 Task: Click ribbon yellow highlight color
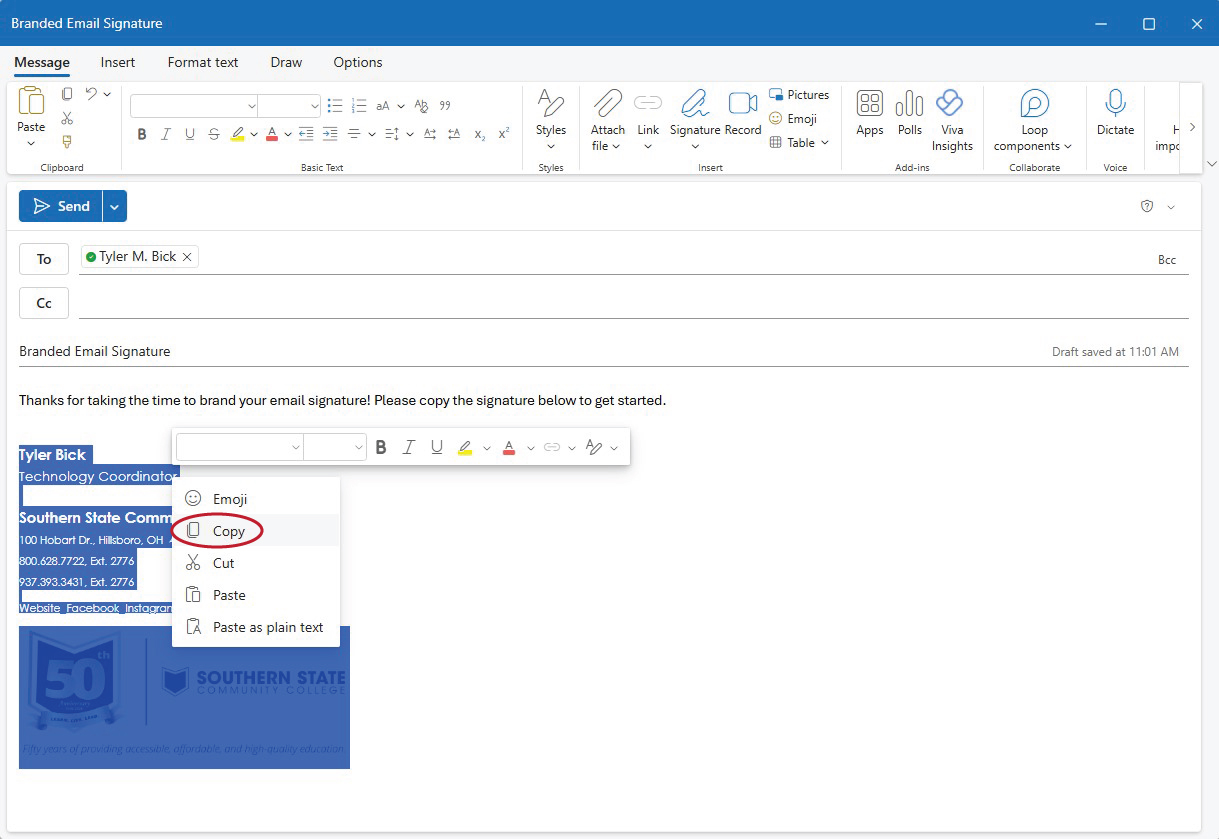pyautogui.click(x=238, y=134)
